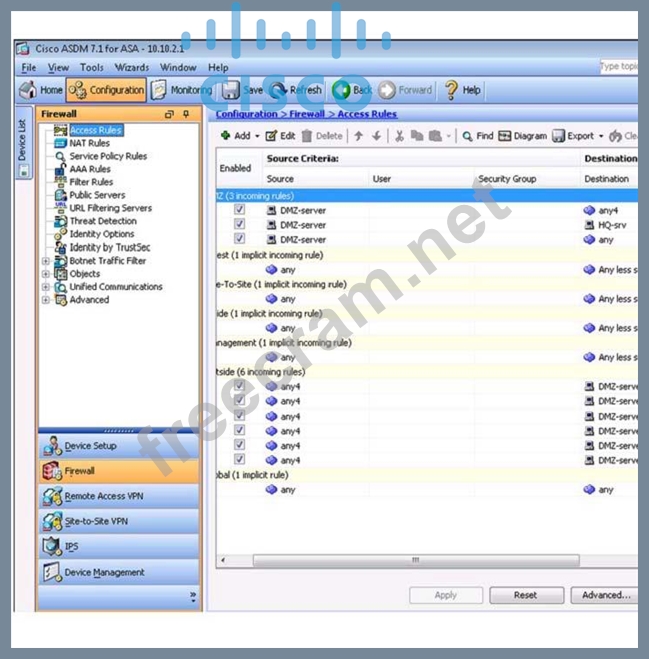The height and width of the screenshot is (659, 649).
Task: Toggle first outside any4 rule checkbox
Action: [x=239, y=387]
